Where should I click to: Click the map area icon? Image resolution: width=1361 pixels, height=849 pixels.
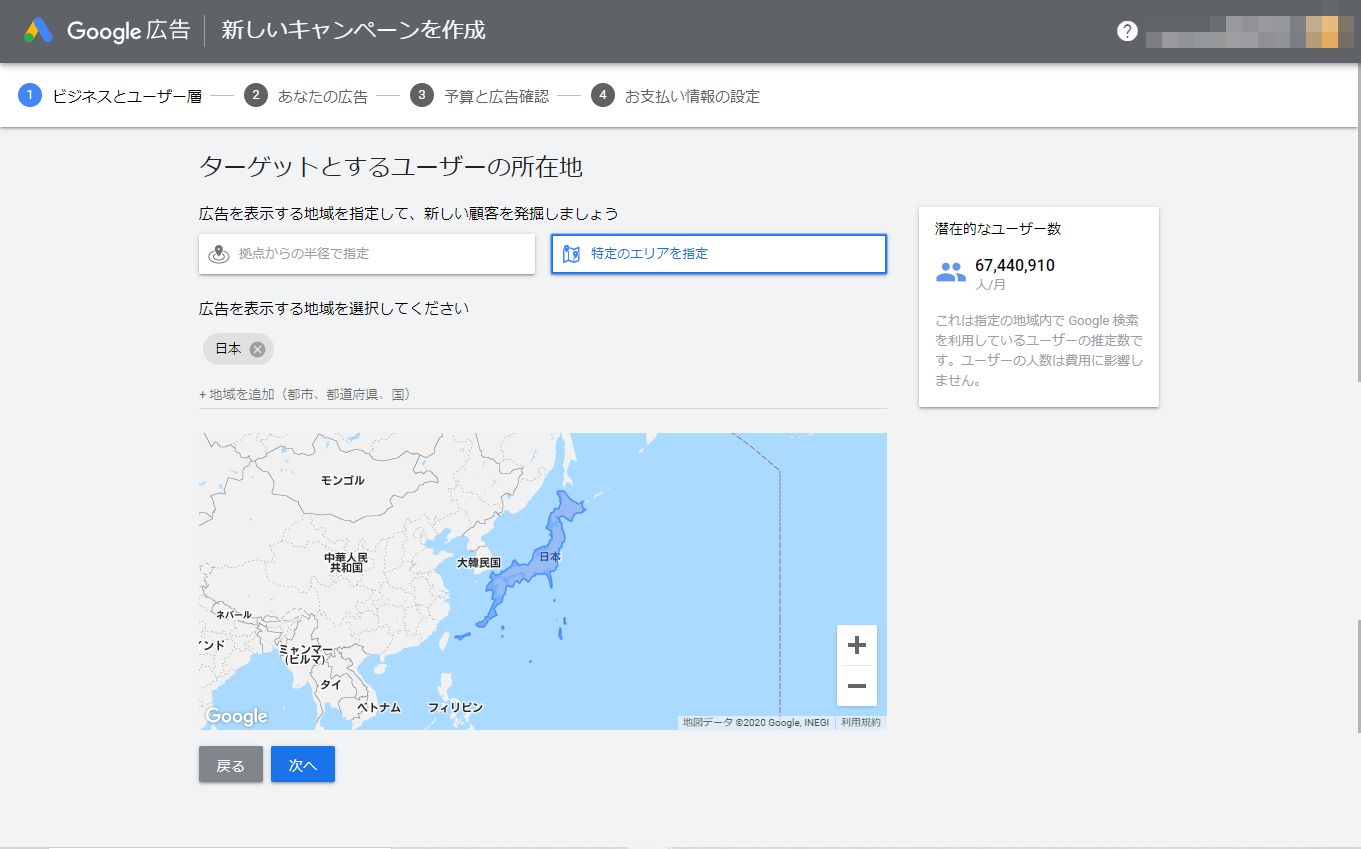coord(572,254)
